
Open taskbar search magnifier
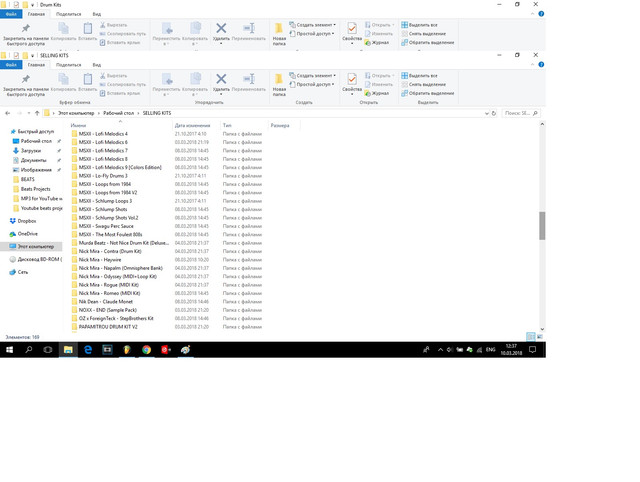[x=29, y=350]
